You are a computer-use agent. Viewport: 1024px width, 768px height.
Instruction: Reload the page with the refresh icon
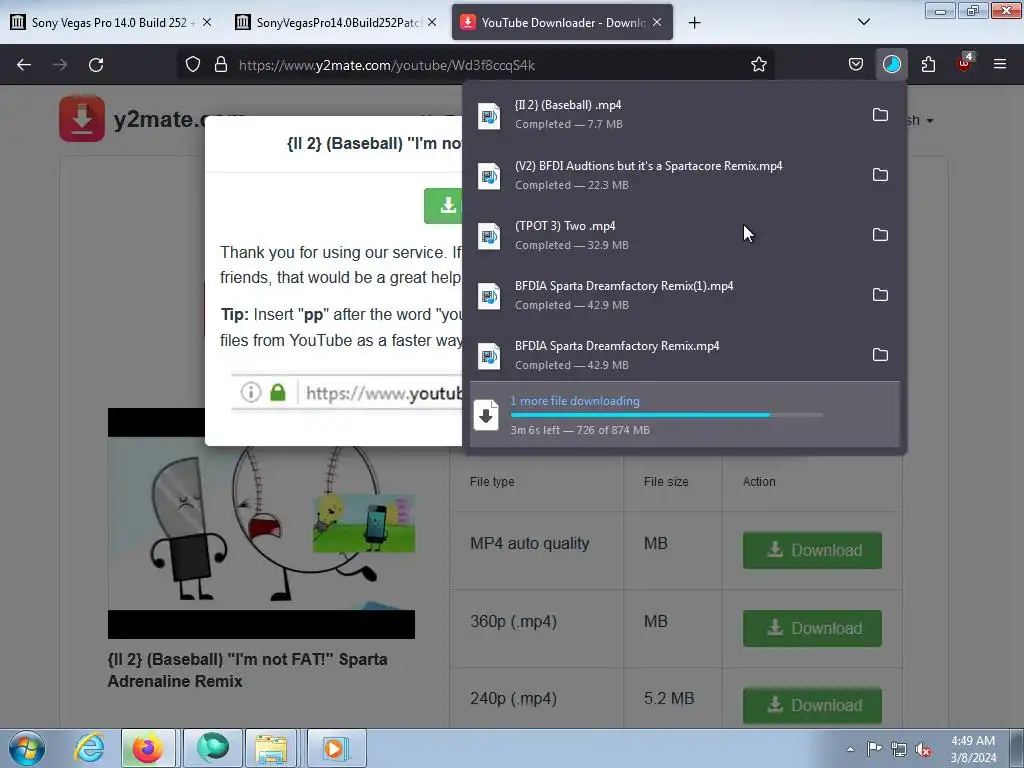pos(96,65)
